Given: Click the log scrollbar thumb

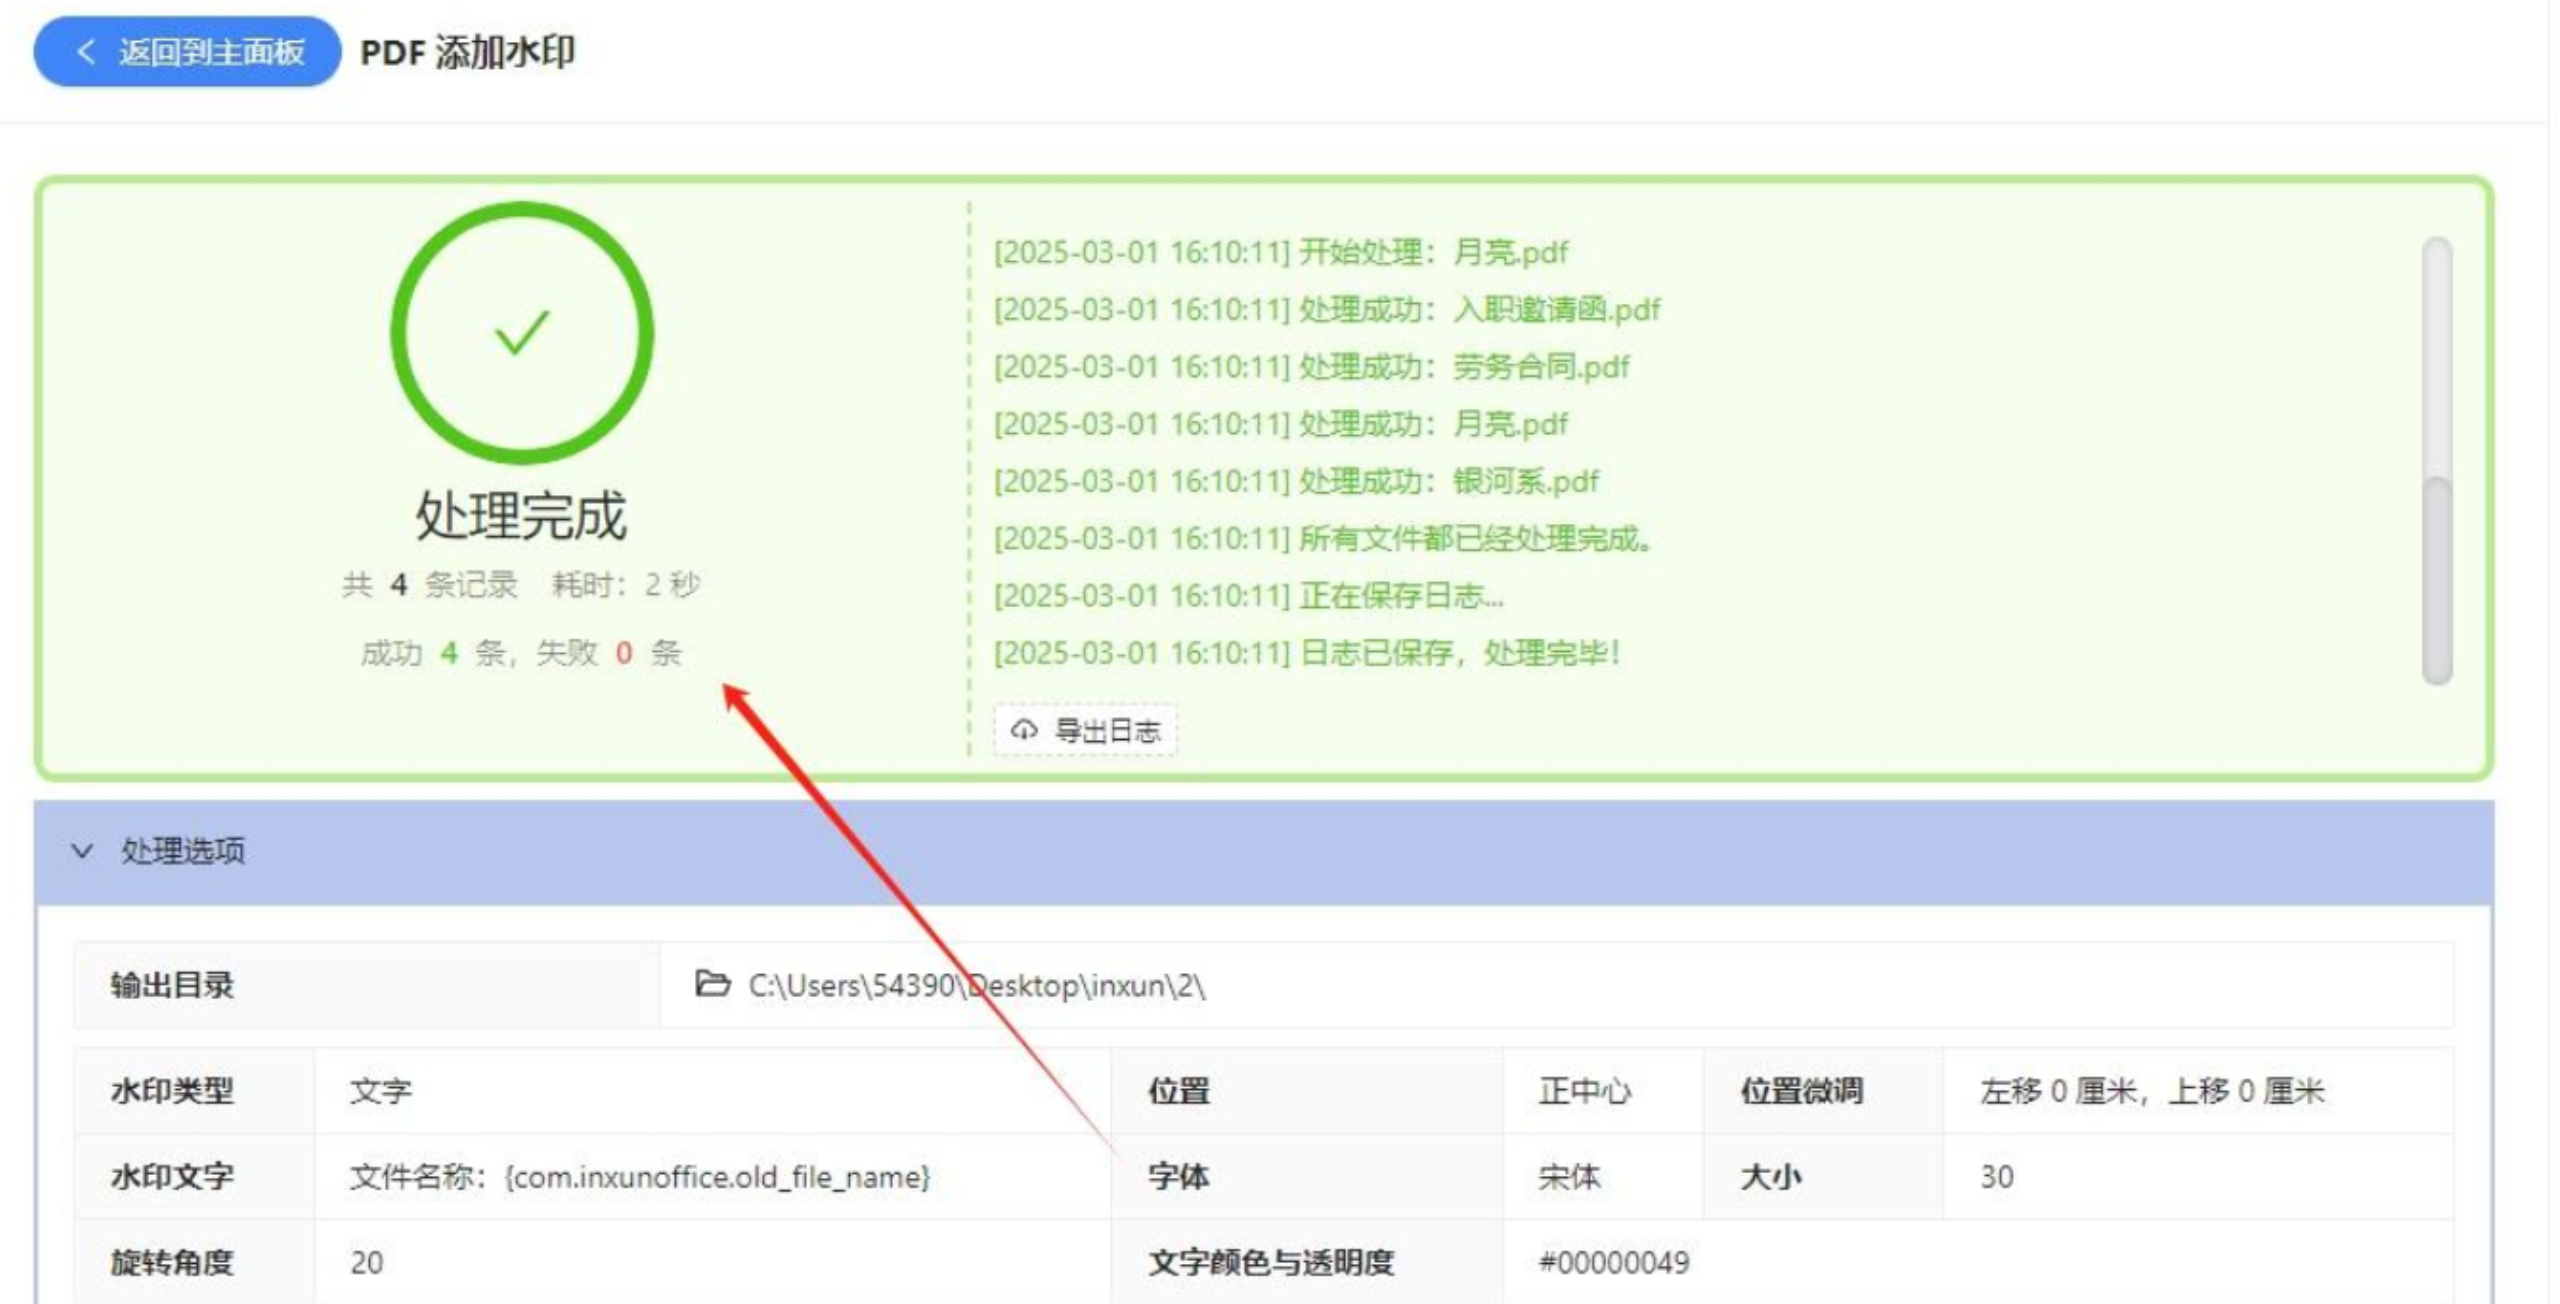Looking at the screenshot, I should click(2437, 580).
